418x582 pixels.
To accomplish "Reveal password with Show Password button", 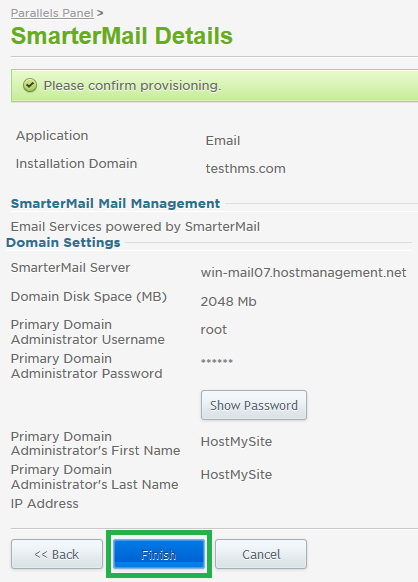I will tap(254, 405).
